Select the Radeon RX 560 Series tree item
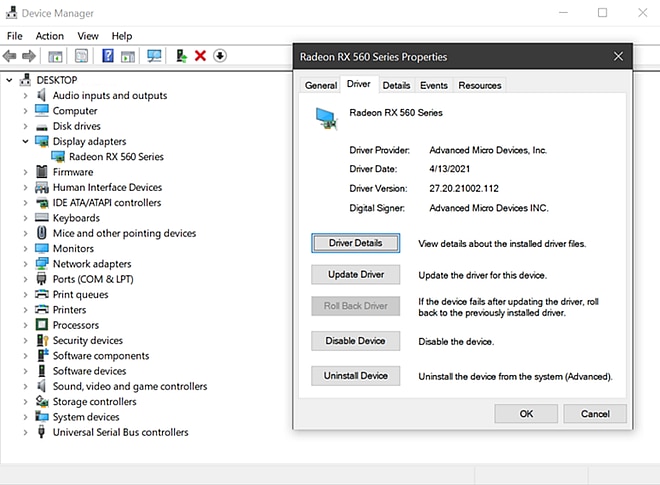This screenshot has height=485, width=660. [x=116, y=157]
